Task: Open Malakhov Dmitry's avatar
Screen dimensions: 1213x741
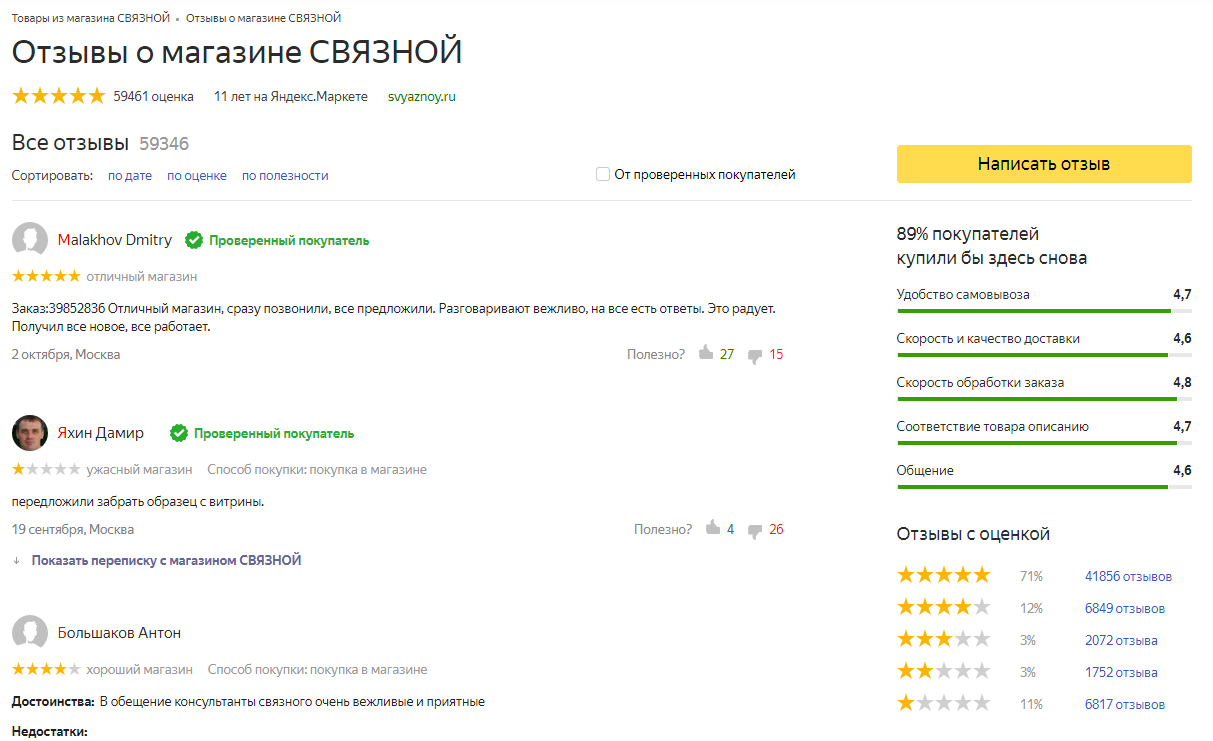Action: point(30,240)
